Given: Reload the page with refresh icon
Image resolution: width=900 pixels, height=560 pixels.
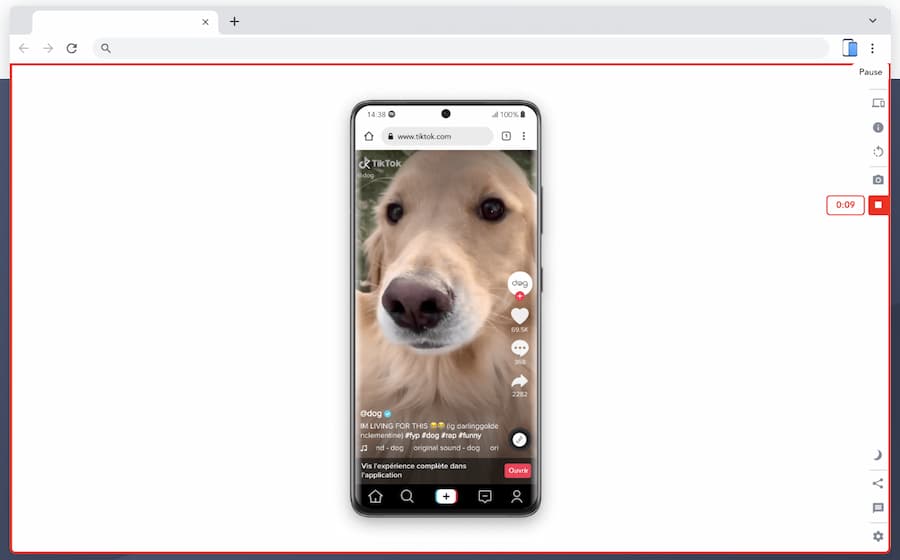Looking at the screenshot, I should pos(72,48).
